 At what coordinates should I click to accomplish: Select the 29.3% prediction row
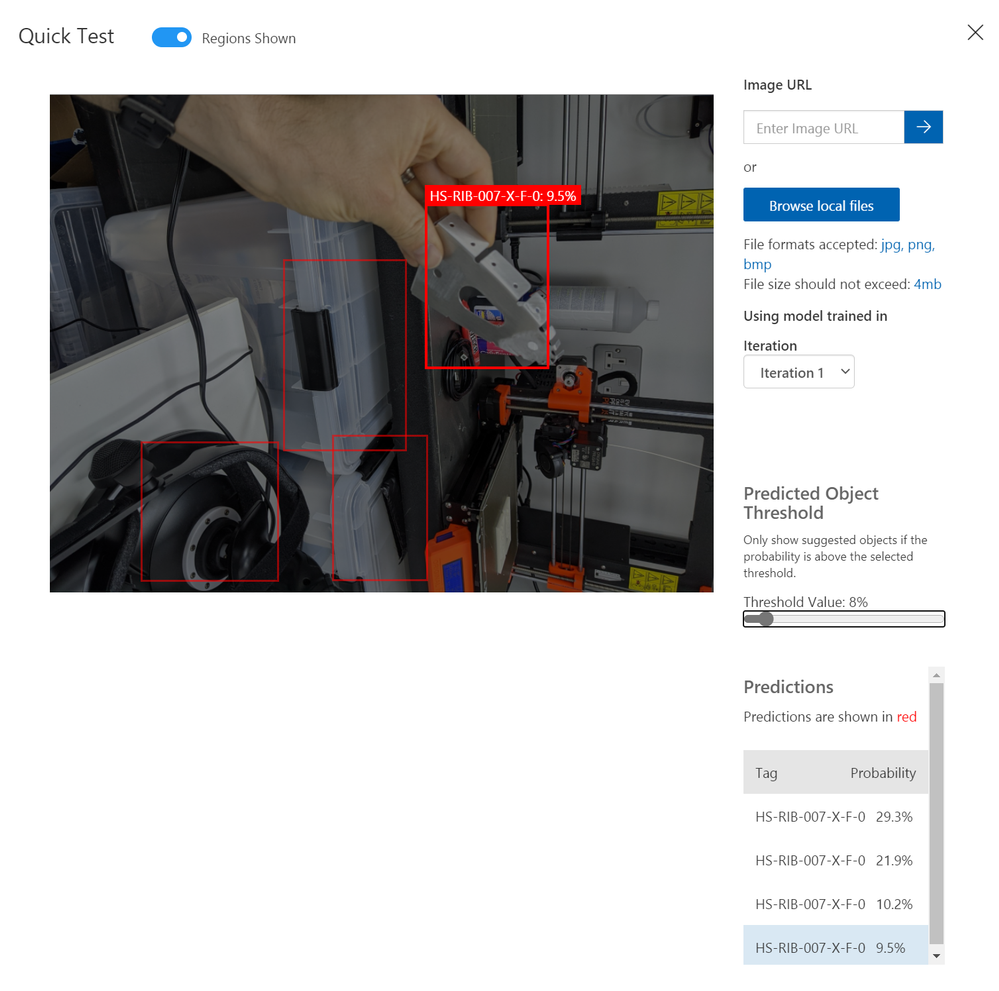835,816
